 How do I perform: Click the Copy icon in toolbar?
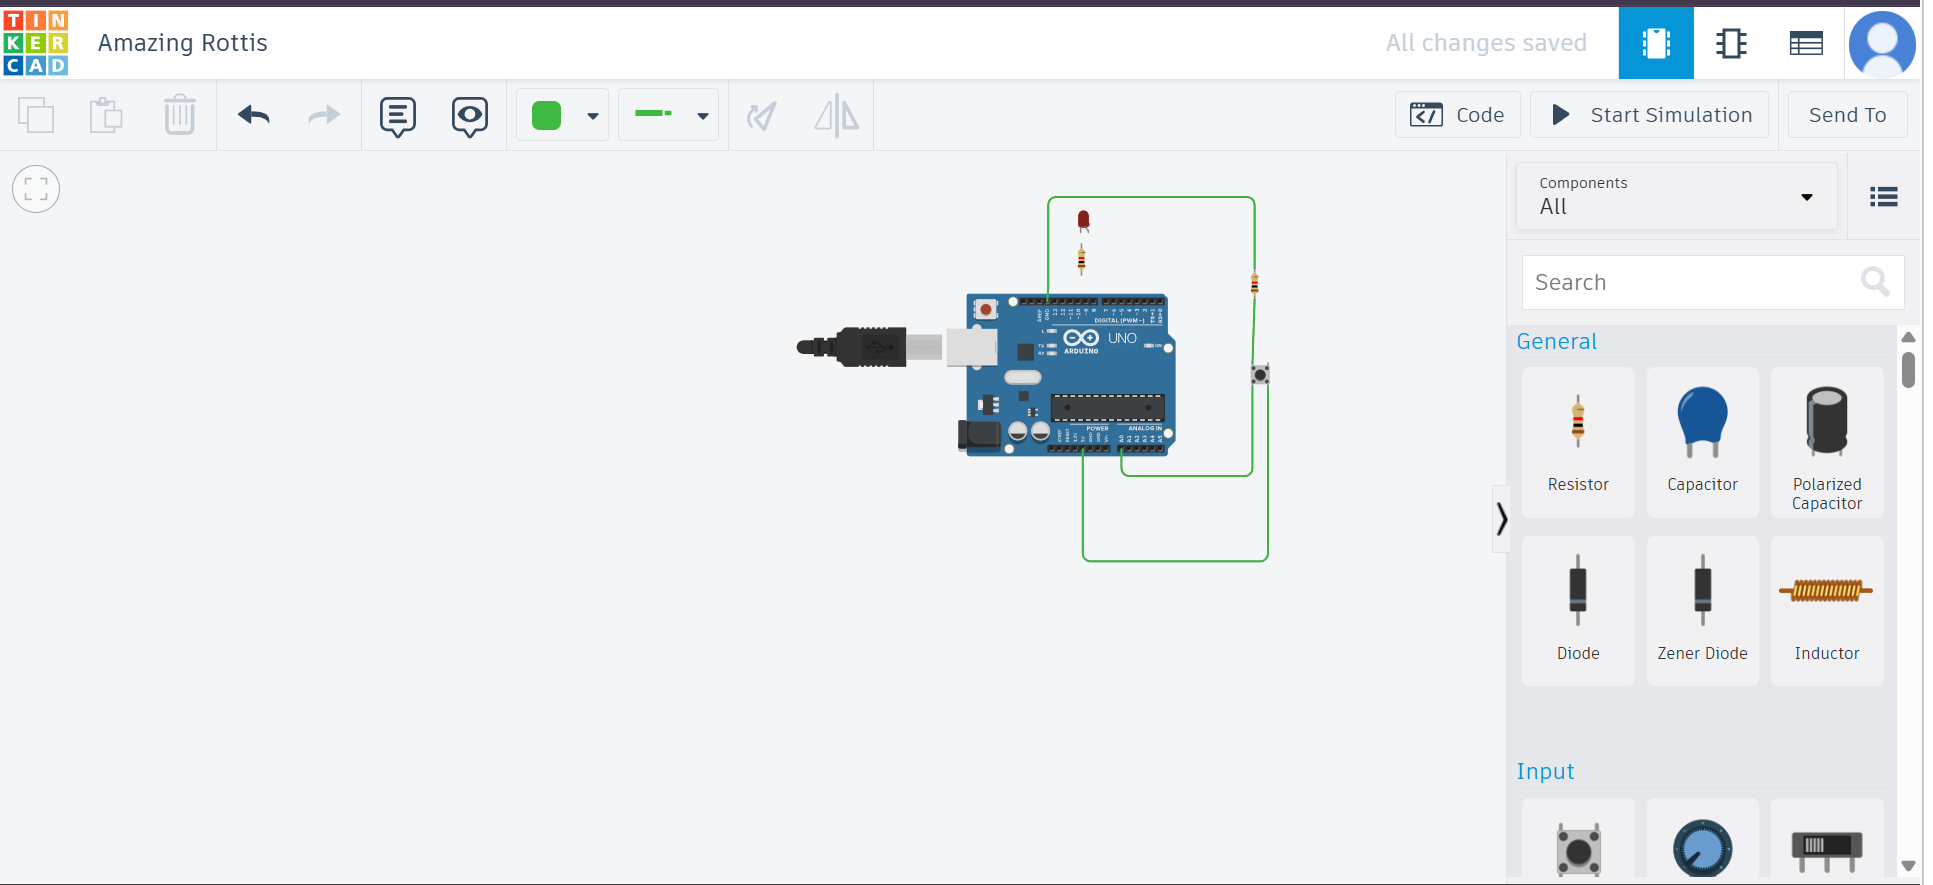36,115
